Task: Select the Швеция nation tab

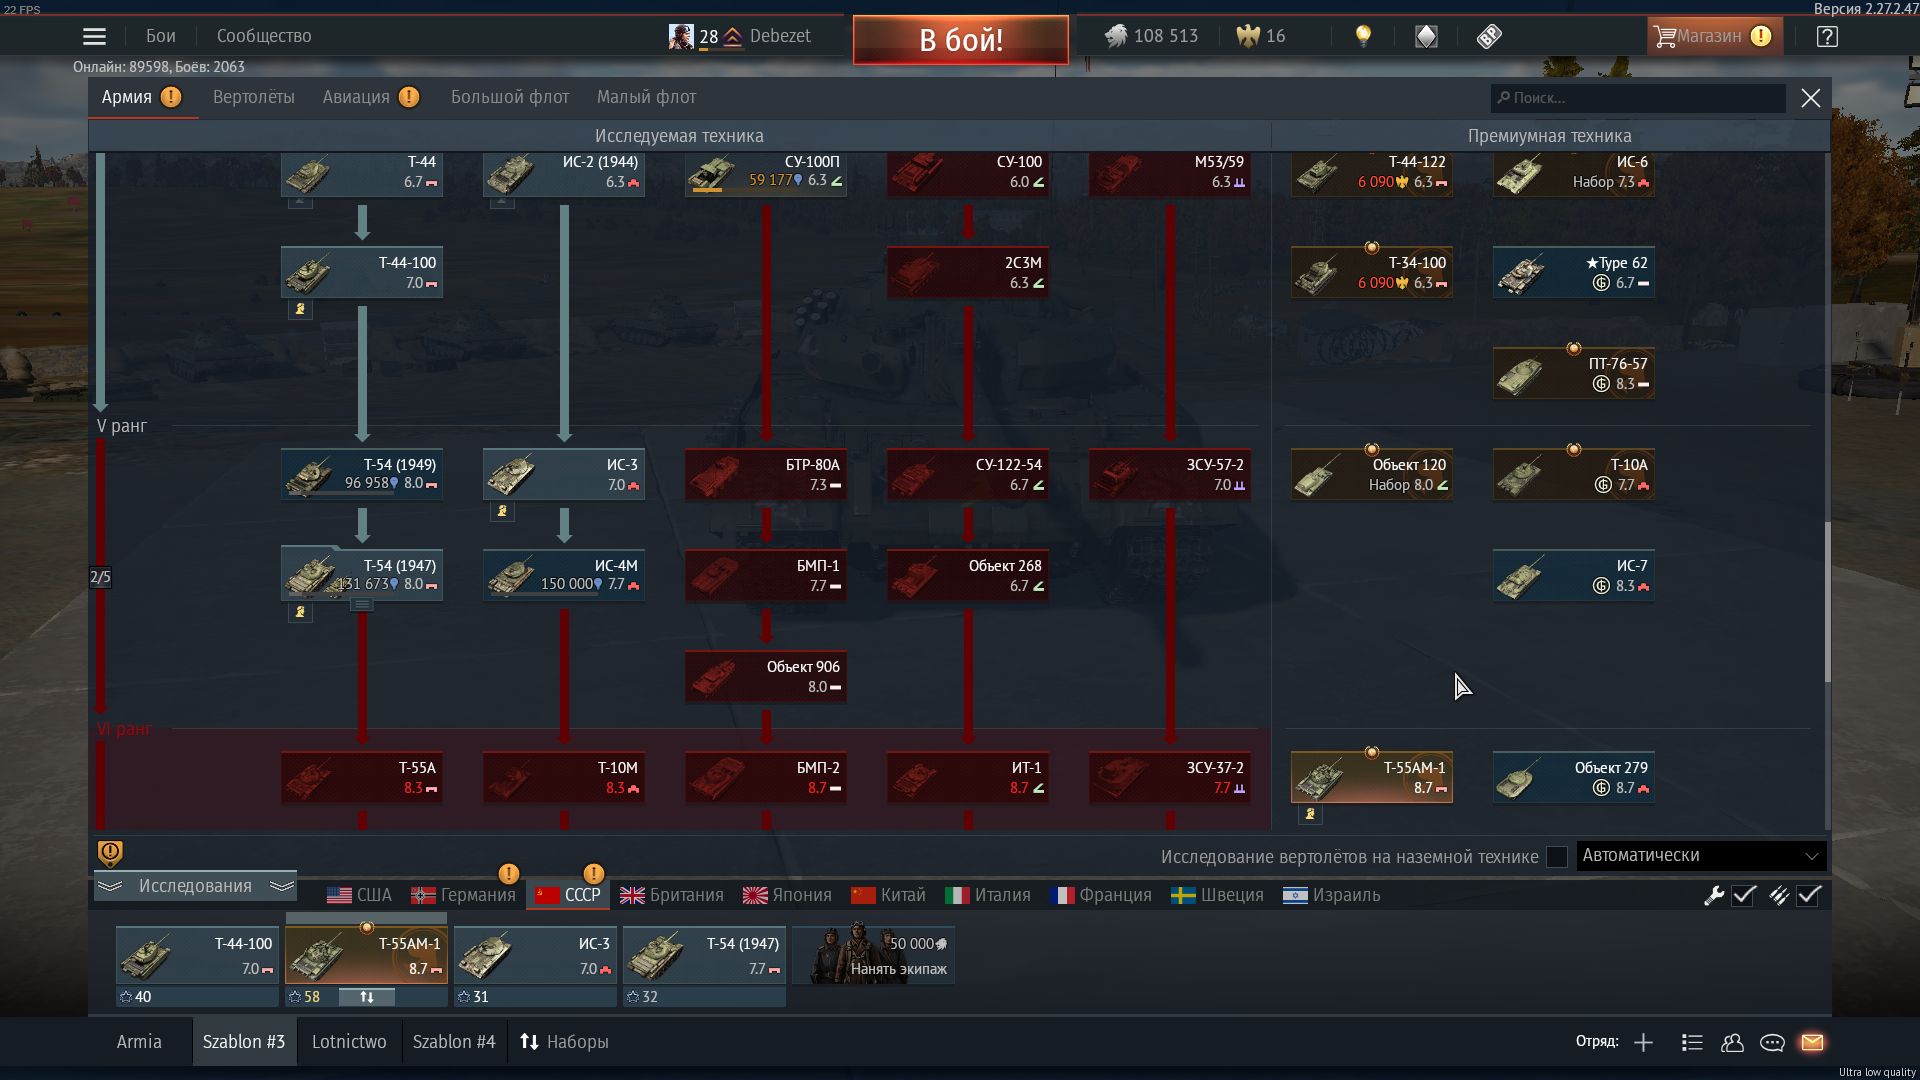Action: coord(1218,895)
